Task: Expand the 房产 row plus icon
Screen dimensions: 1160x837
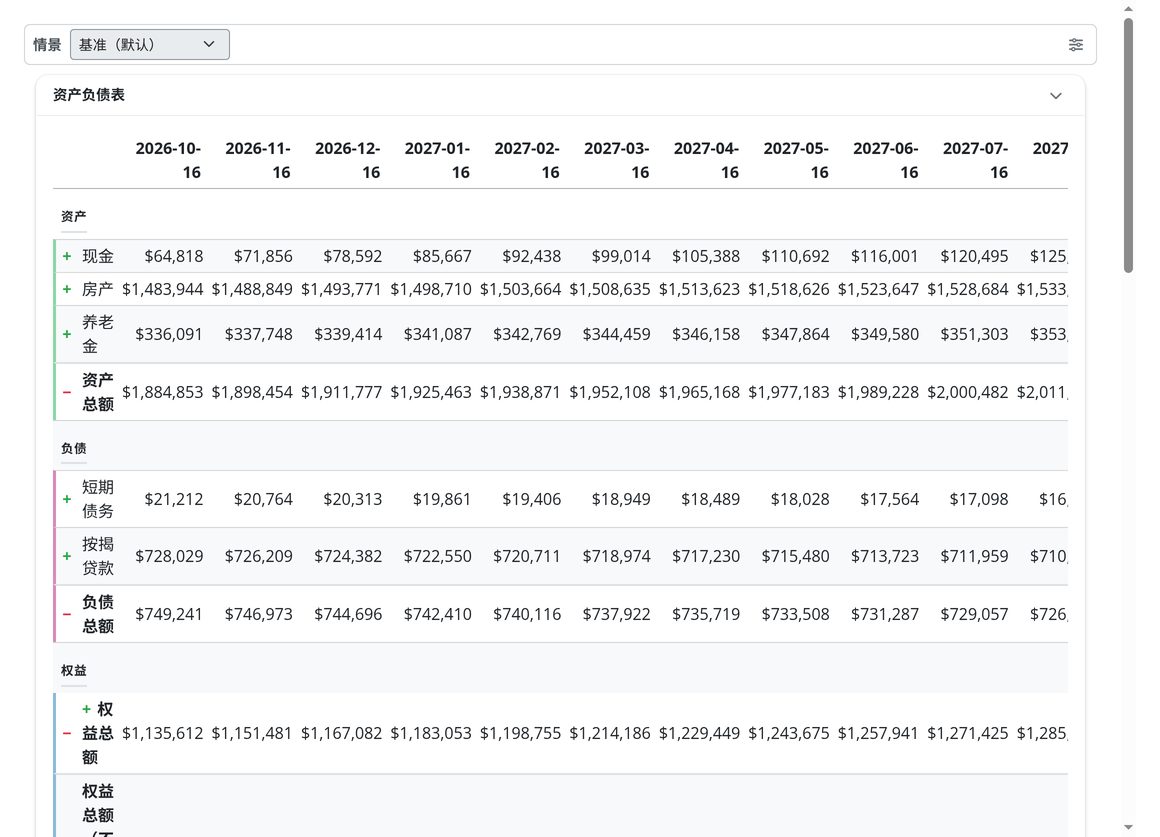Action: coord(67,289)
